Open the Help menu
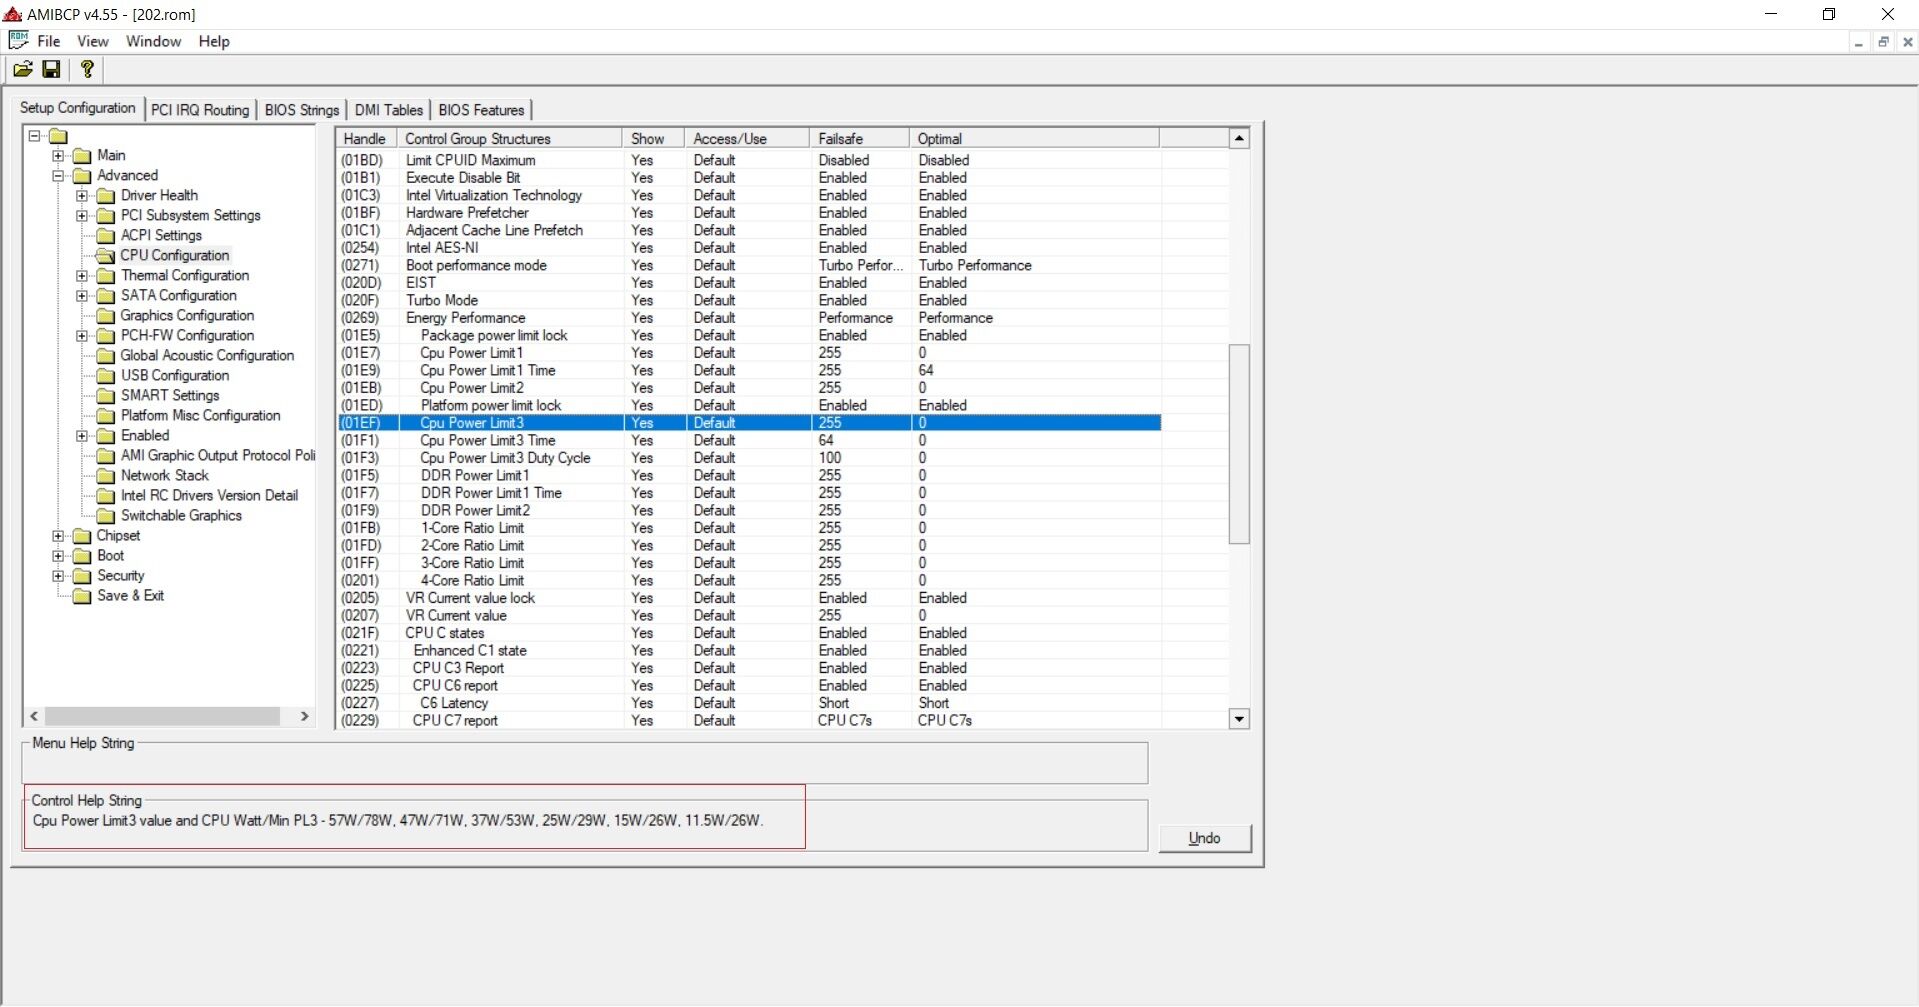The width and height of the screenshot is (1919, 1007). 214,41
